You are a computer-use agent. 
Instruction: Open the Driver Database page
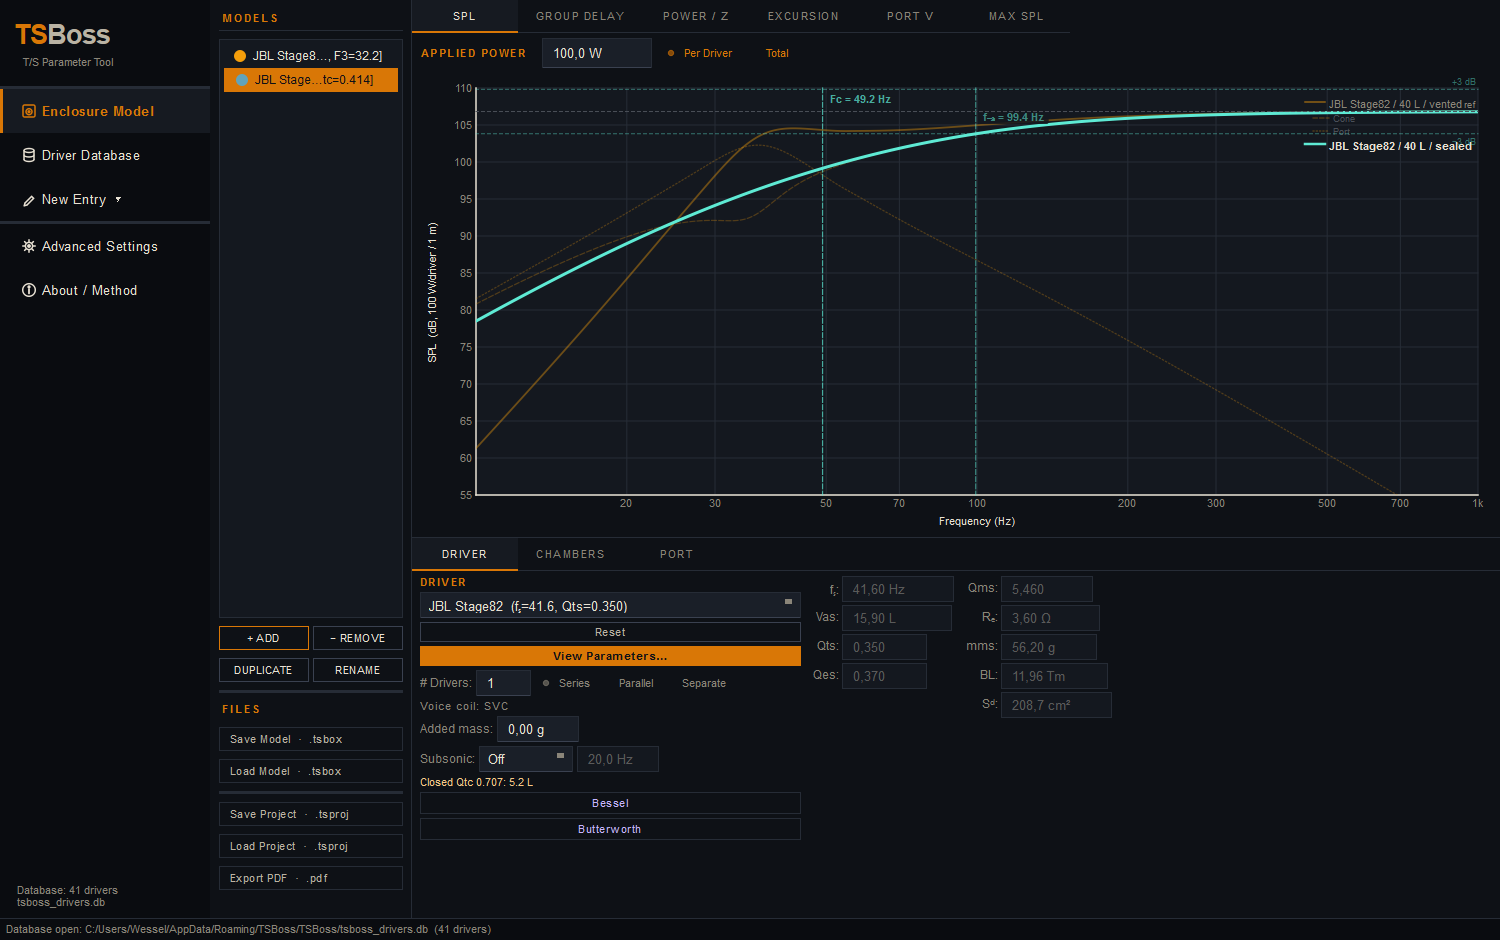pos(105,156)
